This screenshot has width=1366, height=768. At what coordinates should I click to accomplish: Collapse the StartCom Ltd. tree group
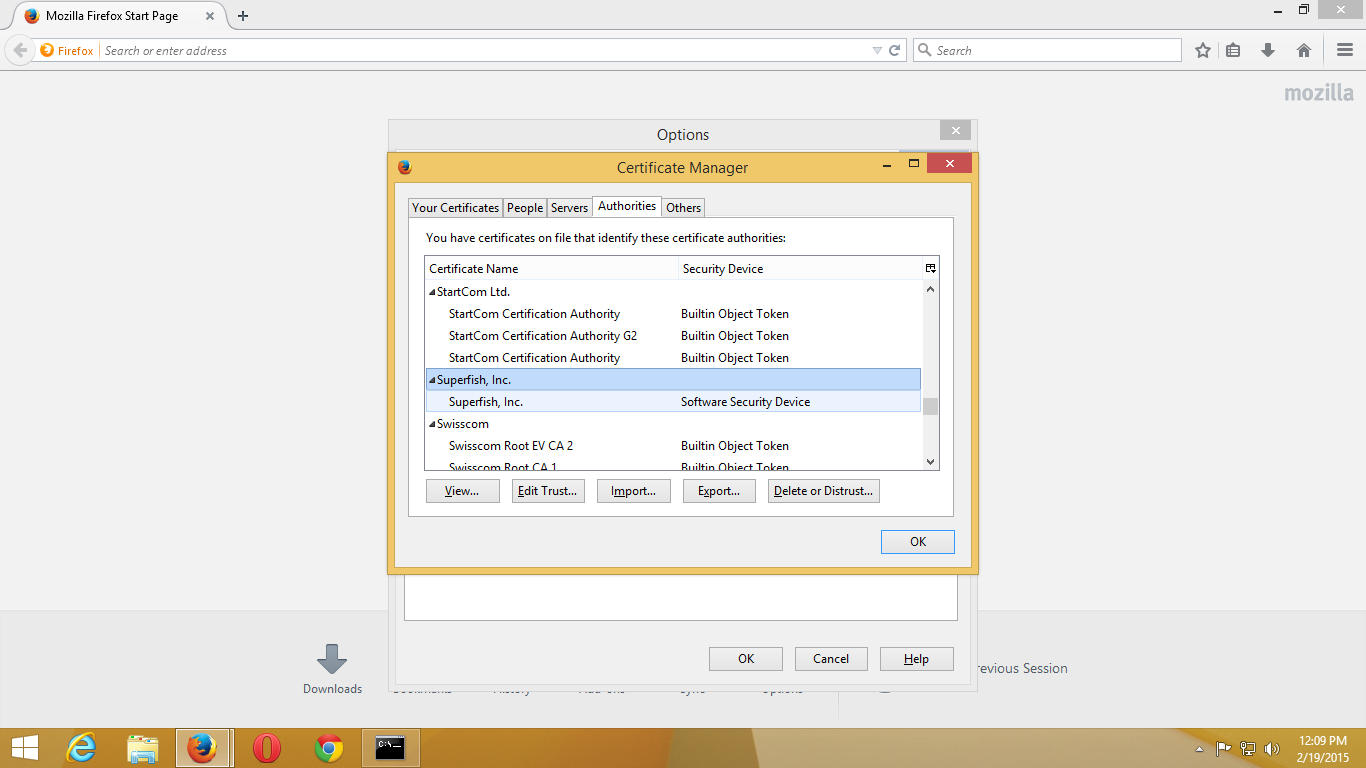[432, 292]
